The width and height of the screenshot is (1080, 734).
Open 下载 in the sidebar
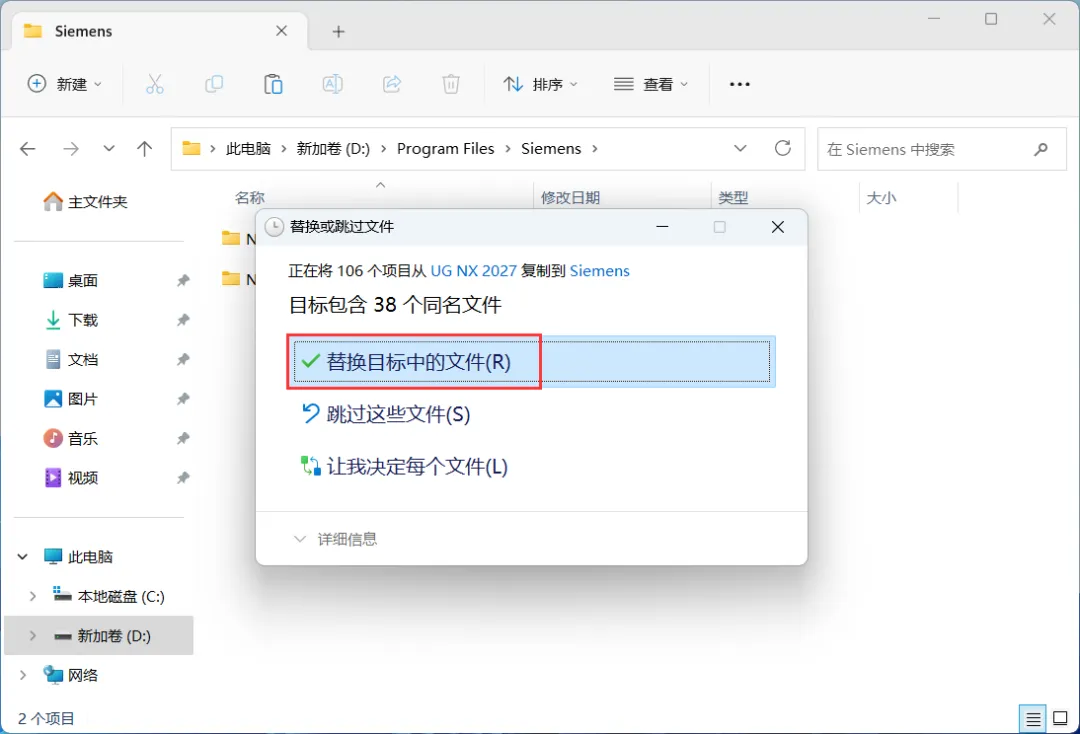(x=71, y=319)
